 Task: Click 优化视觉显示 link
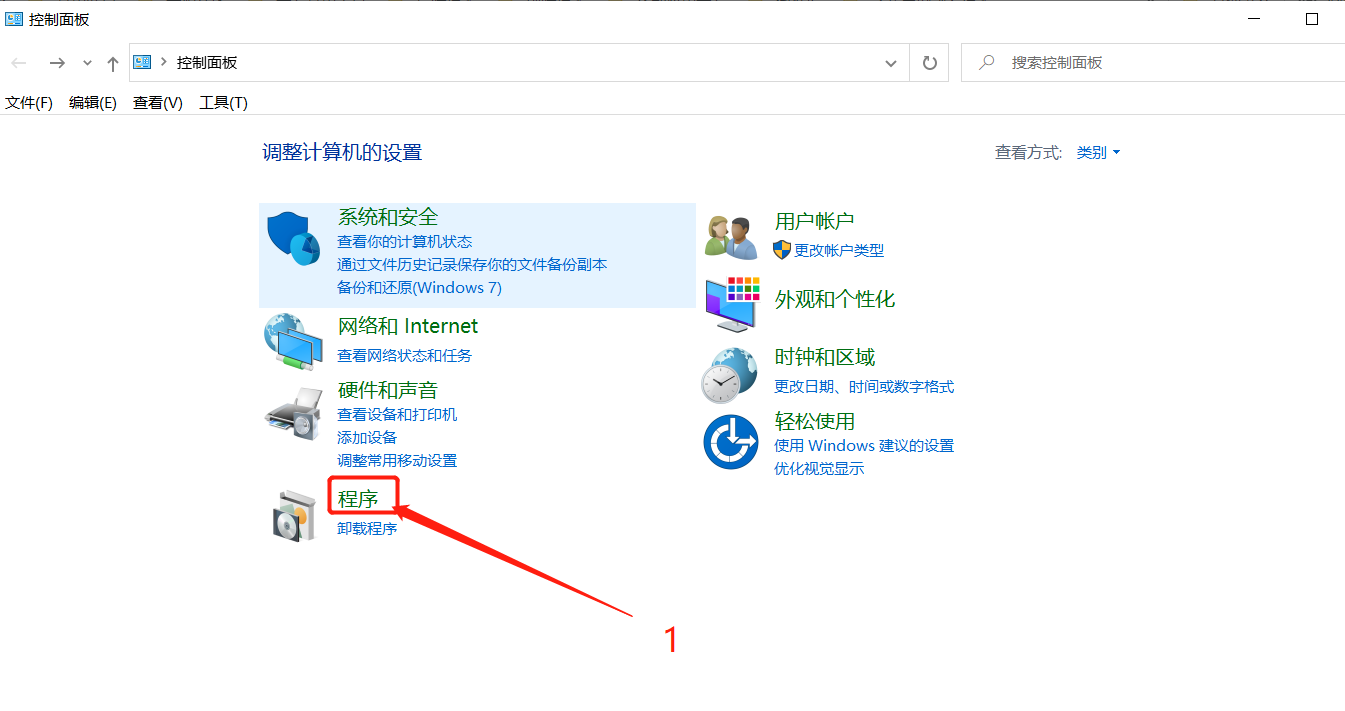tap(819, 468)
